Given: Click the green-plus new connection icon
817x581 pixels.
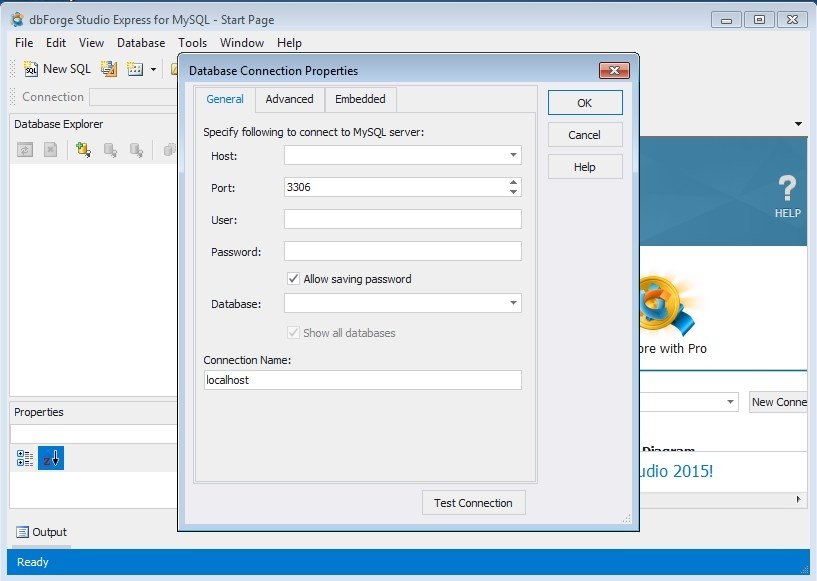Looking at the screenshot, I should tap(83, 150).
